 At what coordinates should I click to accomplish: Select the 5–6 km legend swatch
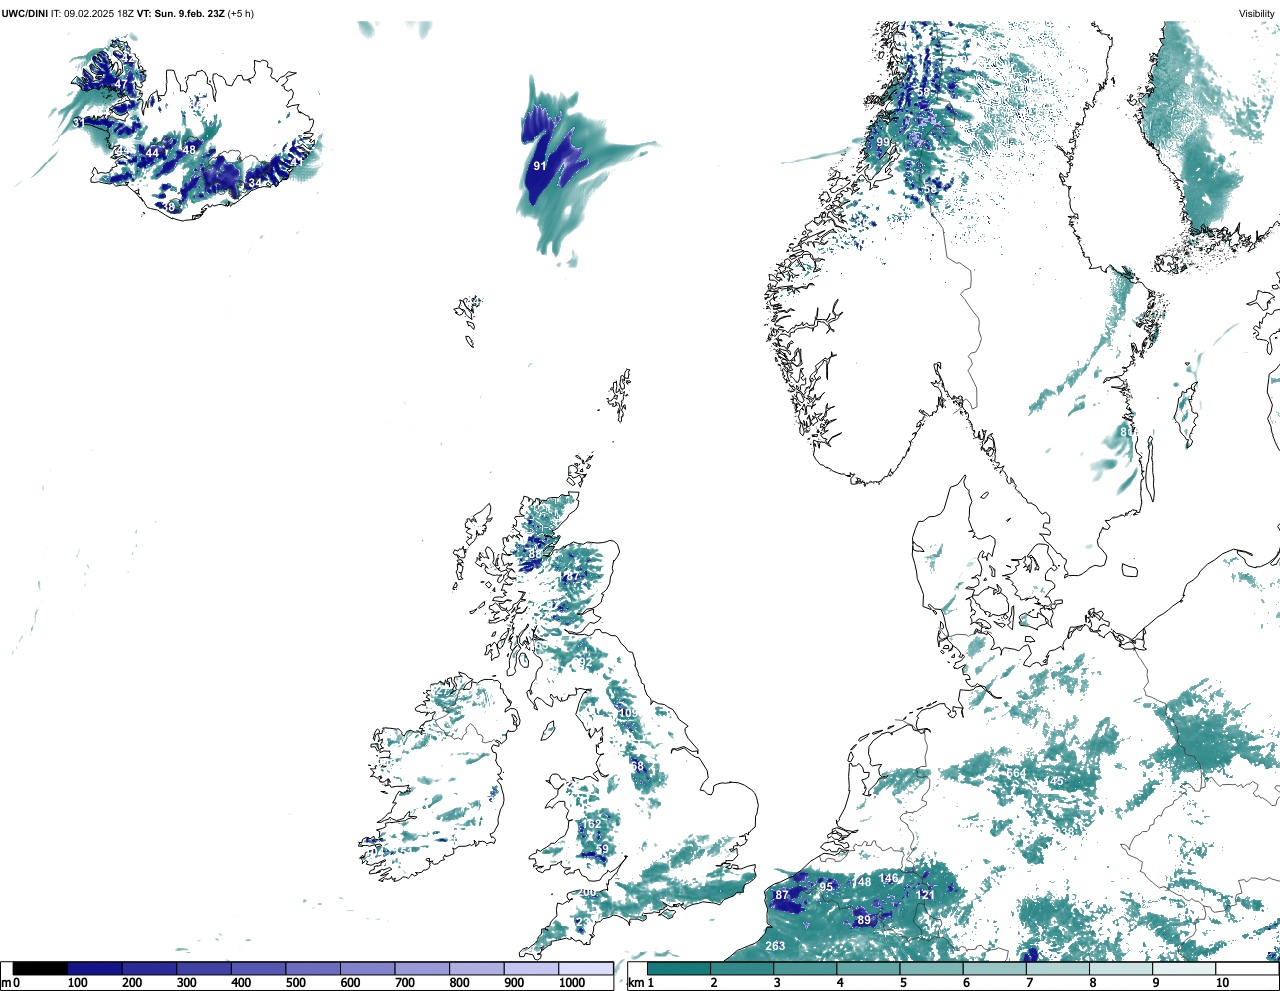pos(932,969)
